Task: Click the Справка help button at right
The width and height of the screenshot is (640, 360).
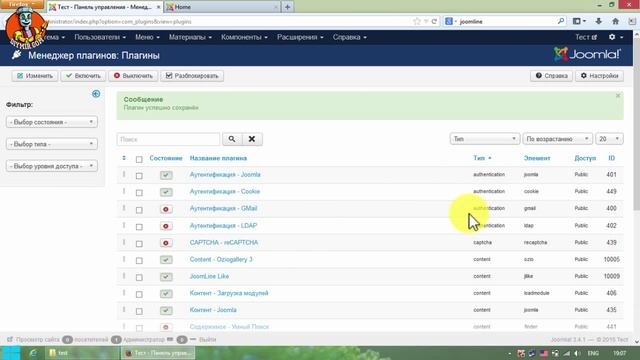Action: [551, 76]
